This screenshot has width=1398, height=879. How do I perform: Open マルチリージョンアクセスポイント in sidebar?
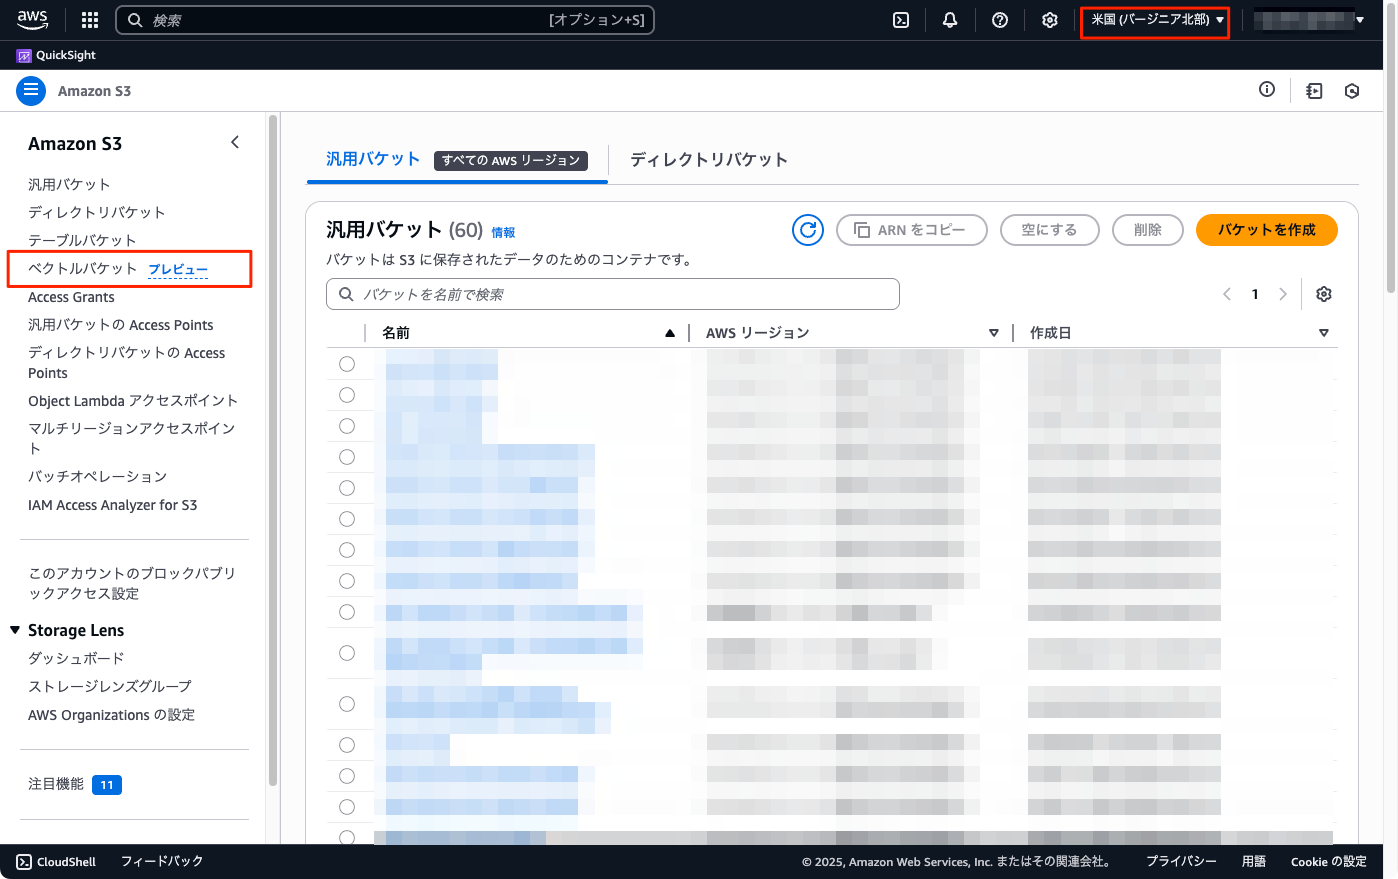132,438
